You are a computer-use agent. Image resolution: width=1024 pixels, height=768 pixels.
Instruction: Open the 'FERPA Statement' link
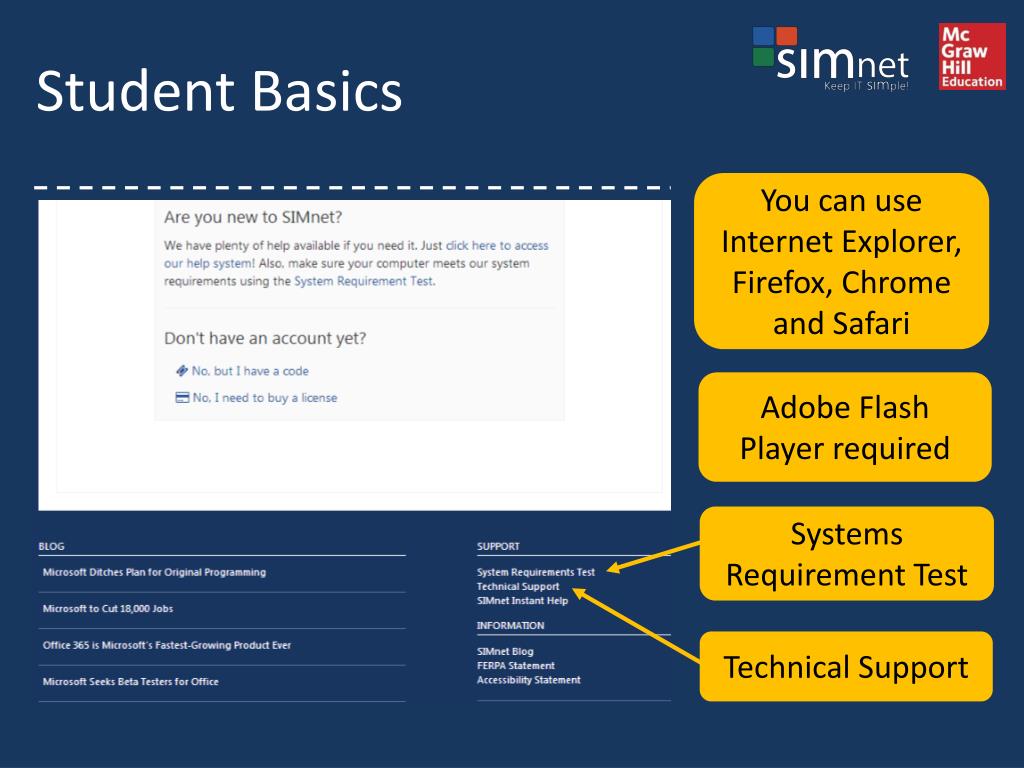[x=515, y=666]
